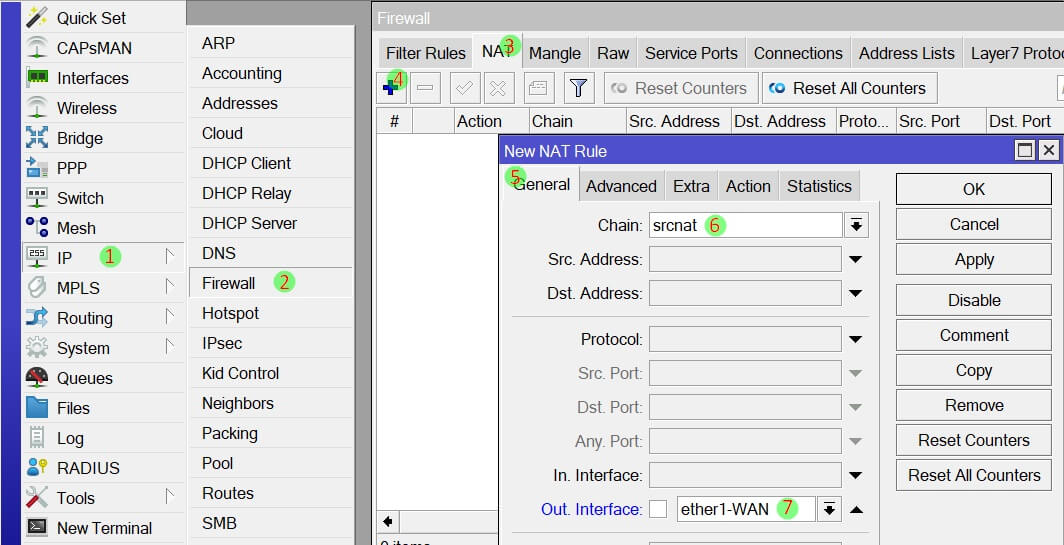This screenshot has width=1064, height=545.
Task: Collapse the Out. Interface field arrow
Action: pos(856,509)
